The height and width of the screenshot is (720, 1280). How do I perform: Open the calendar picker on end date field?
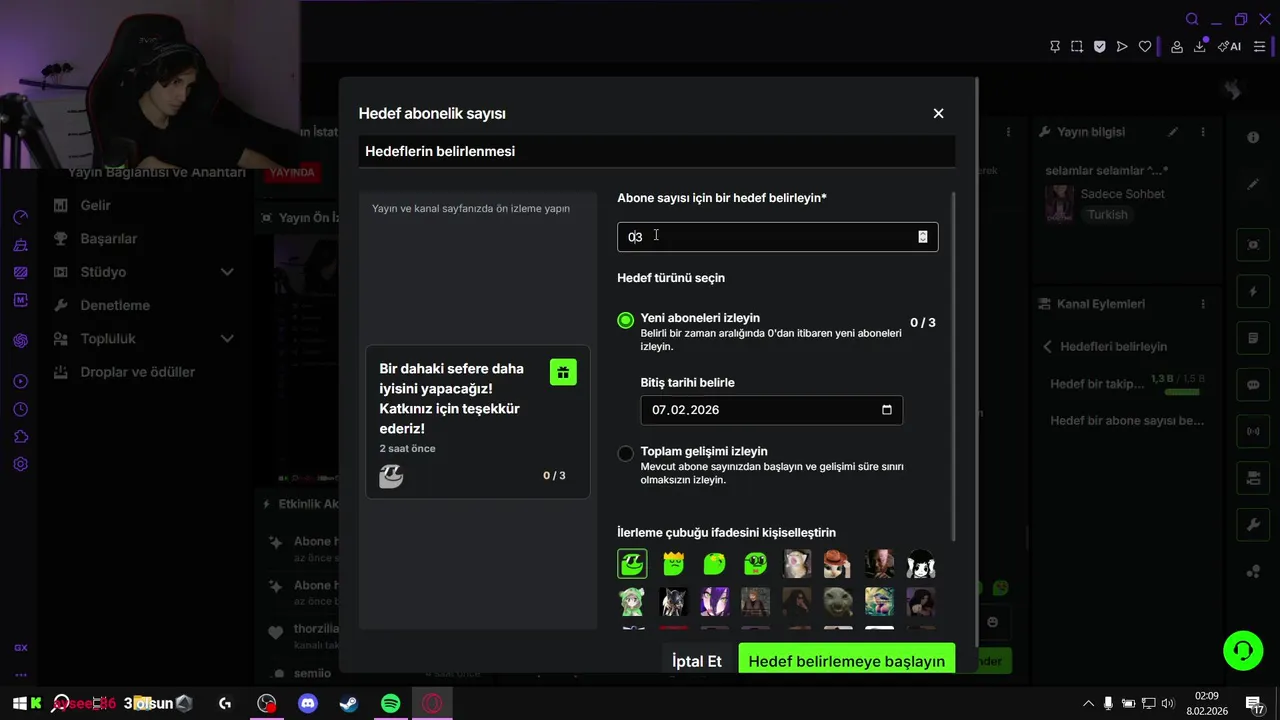tap(886, 410)
